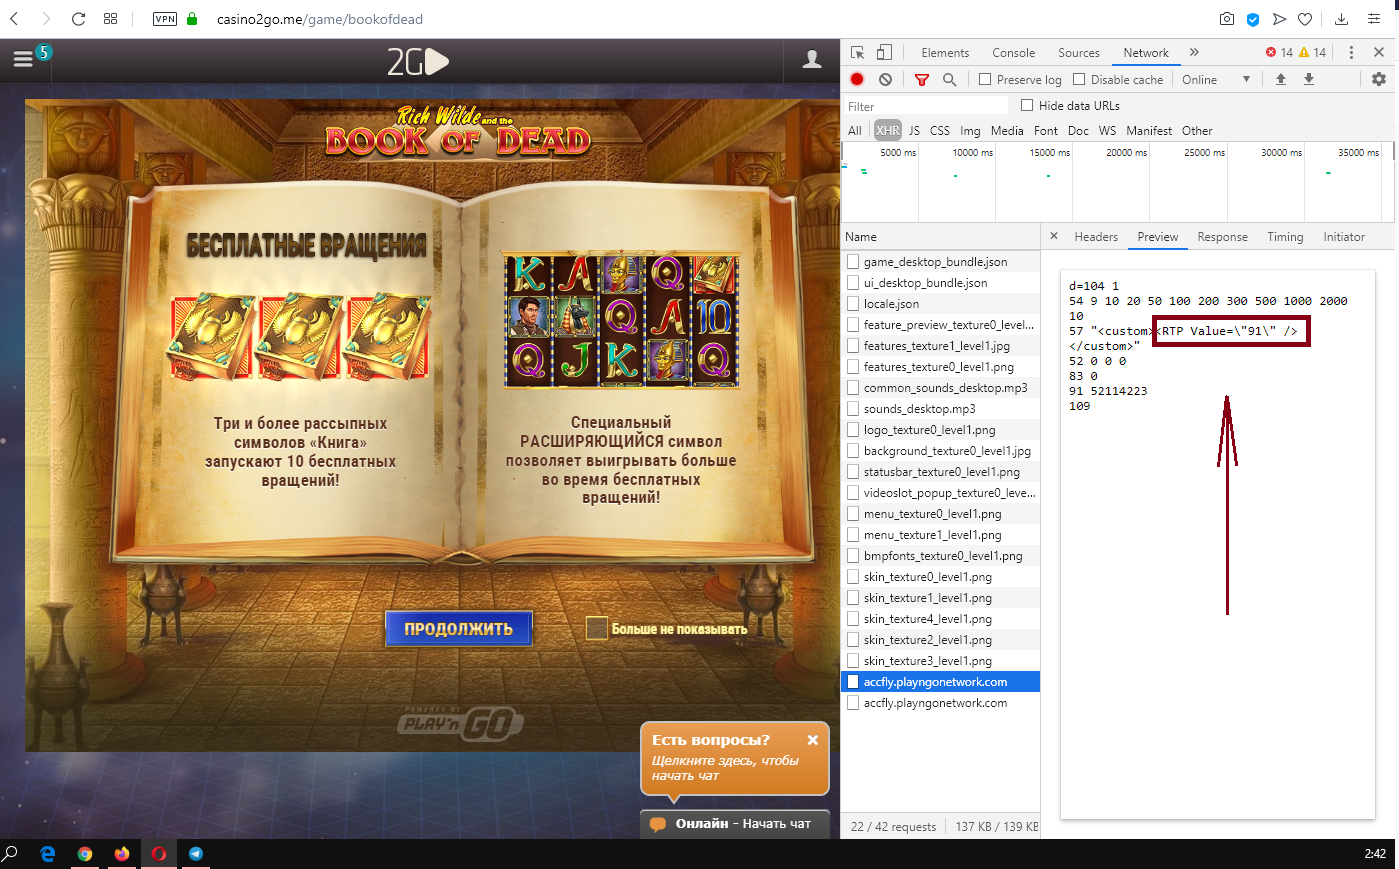Viewport: 1399px width, 869px height.
Task: Click the errors count badge 14
Action: coord(1279,52)
